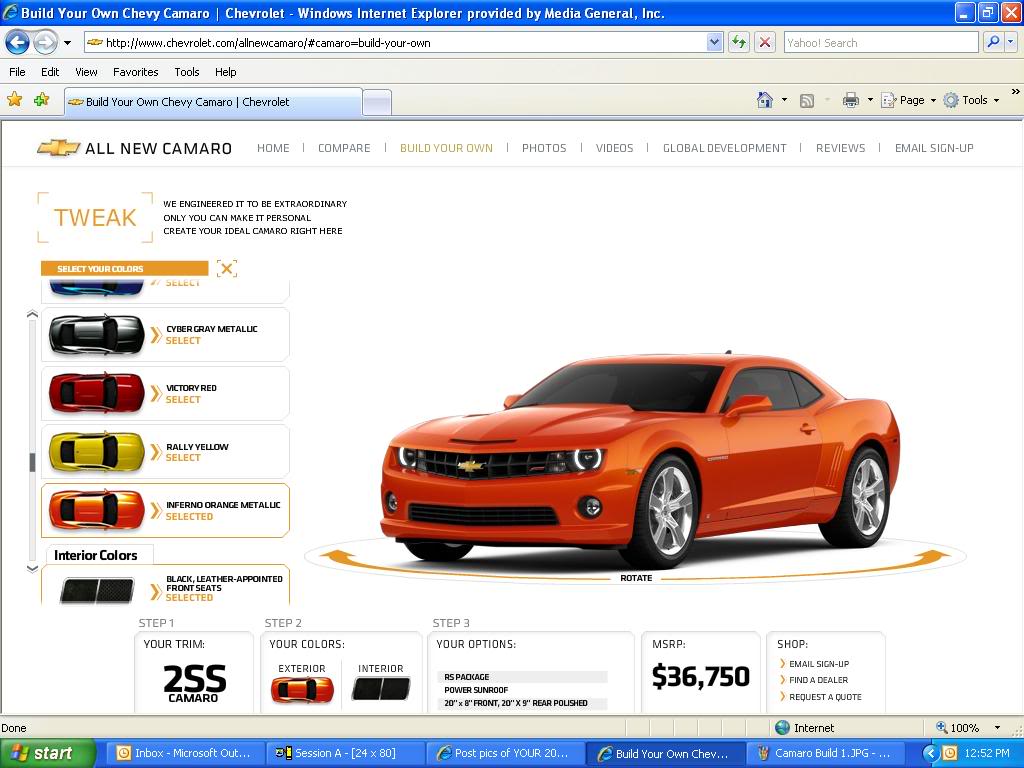Switch to Inbox - Microsoft Outlook taskbar button
The width and height of the screenshot is (1024, 768).
point(184,753)
